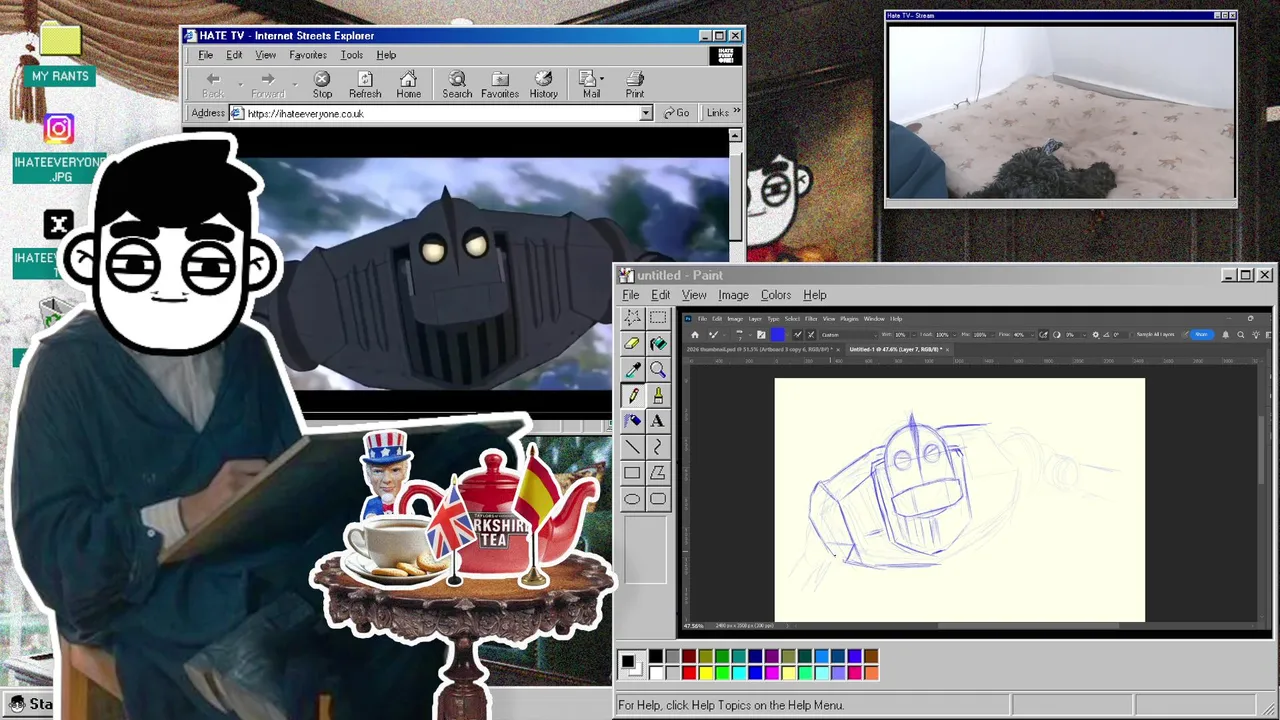The height and width of the screenshot is (720, 1280).
Task: Open the Tools menu in the browser
Action: (351, 55)
